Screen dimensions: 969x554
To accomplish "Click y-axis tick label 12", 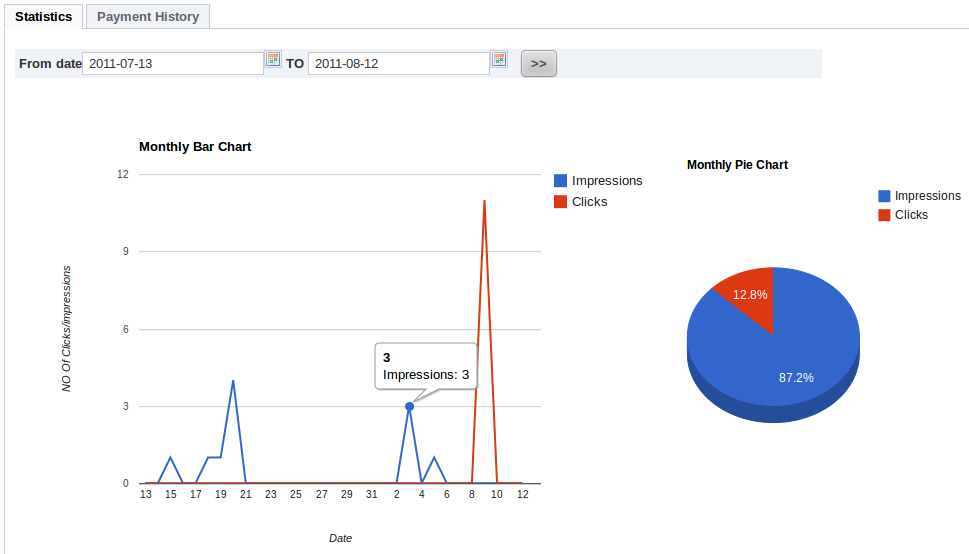I will [x=123, y=174].
